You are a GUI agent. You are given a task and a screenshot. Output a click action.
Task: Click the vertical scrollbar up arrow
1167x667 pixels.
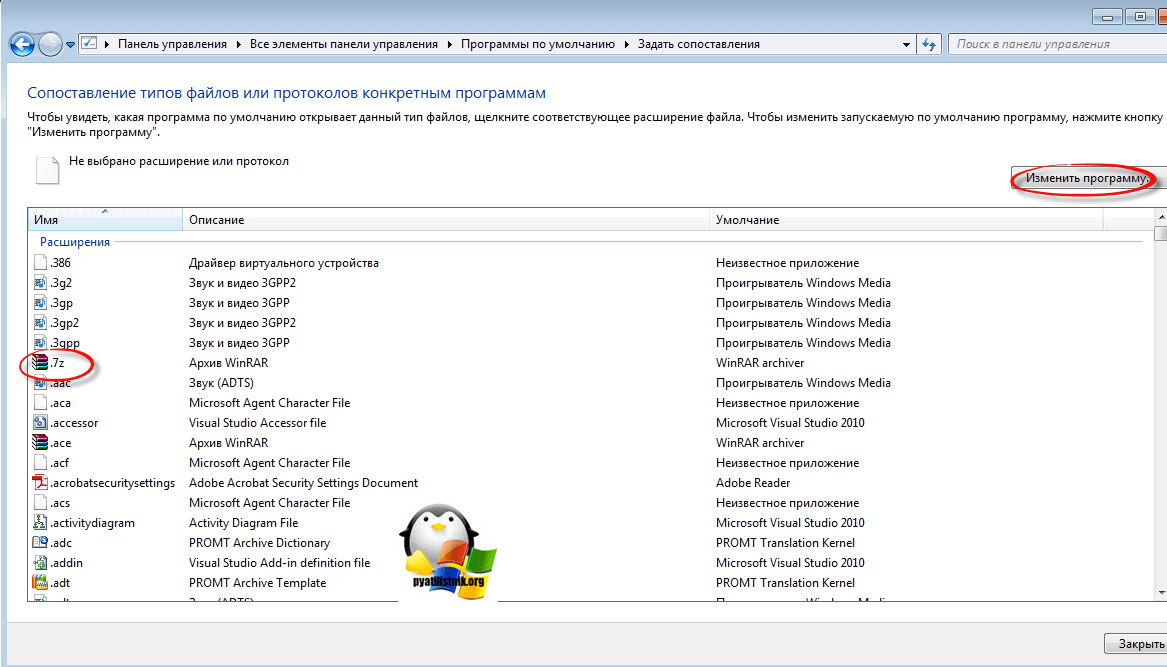(1160, 216)
